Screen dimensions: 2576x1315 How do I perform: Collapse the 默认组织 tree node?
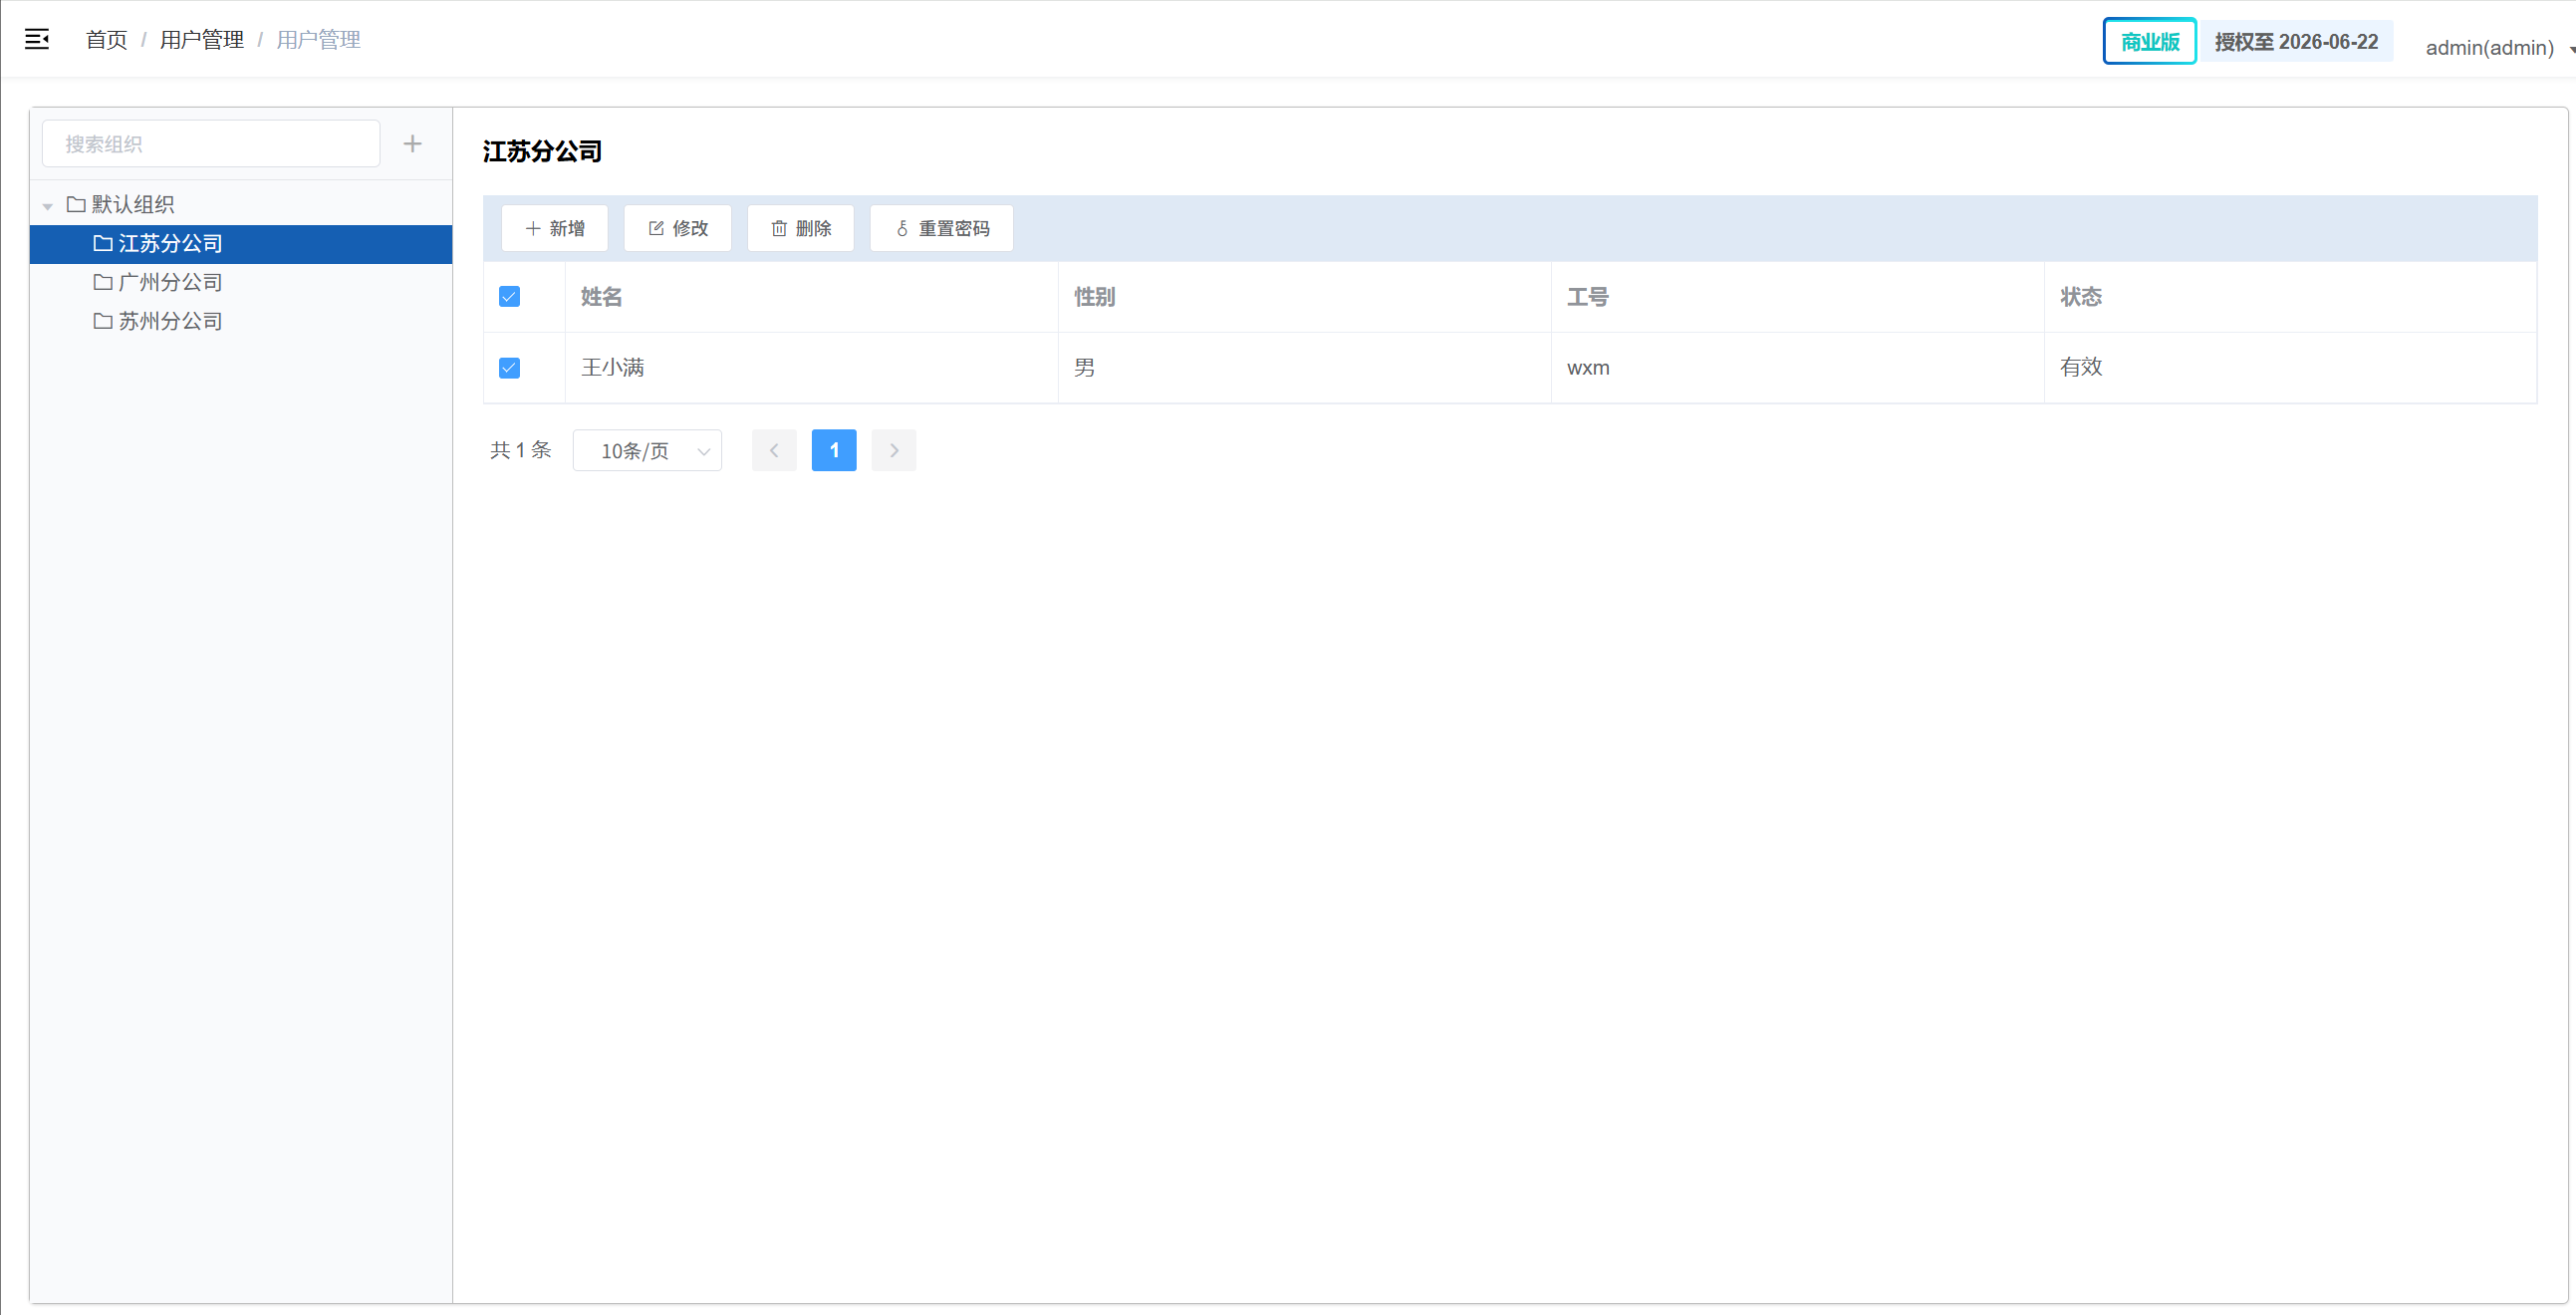pyautogui.click(x=47, y=206)
